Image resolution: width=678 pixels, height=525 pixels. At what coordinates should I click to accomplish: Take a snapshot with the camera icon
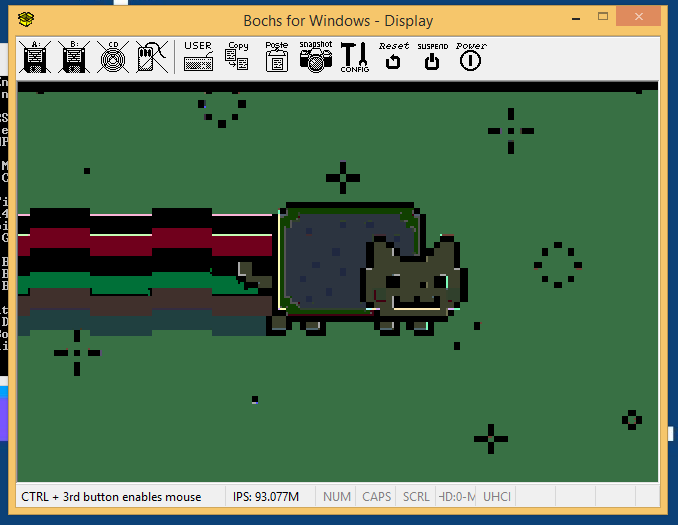pos(316,57)
